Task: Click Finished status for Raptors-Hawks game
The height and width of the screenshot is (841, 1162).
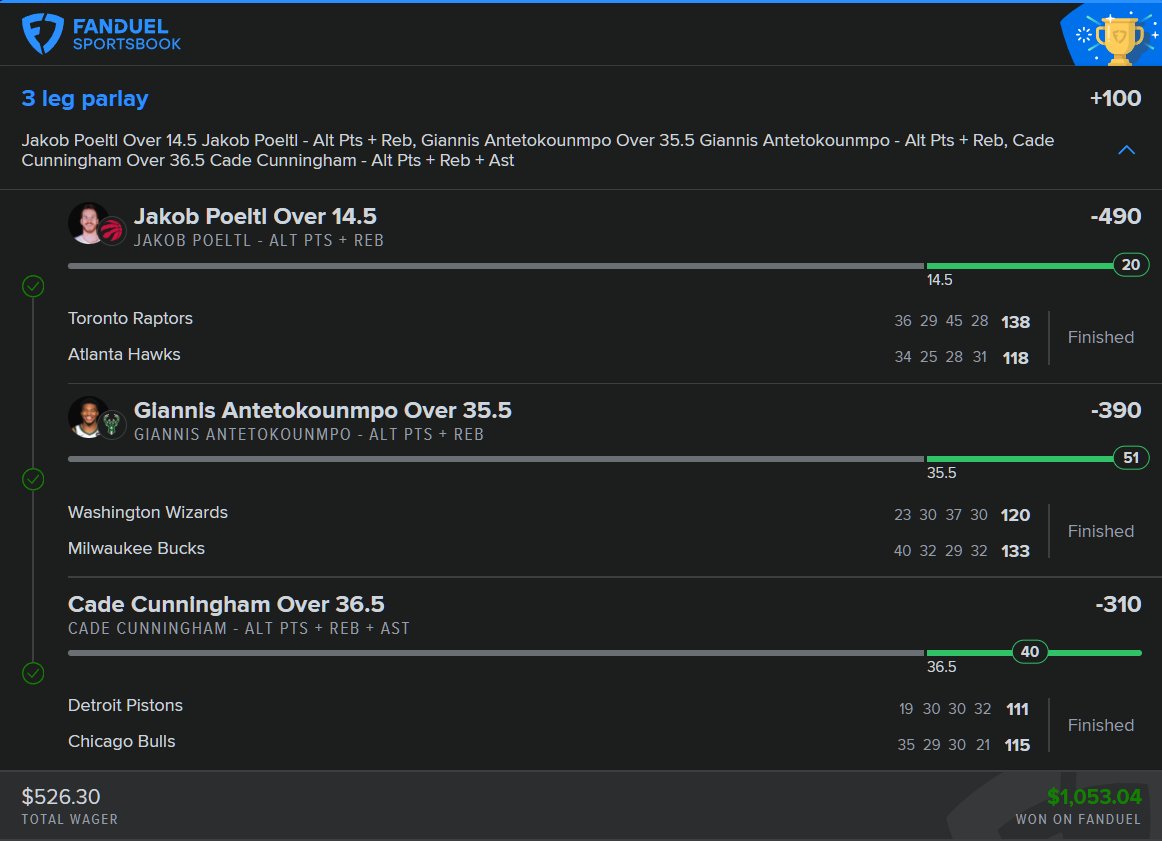Action: pyautogui.click(x=1100, y=338)
